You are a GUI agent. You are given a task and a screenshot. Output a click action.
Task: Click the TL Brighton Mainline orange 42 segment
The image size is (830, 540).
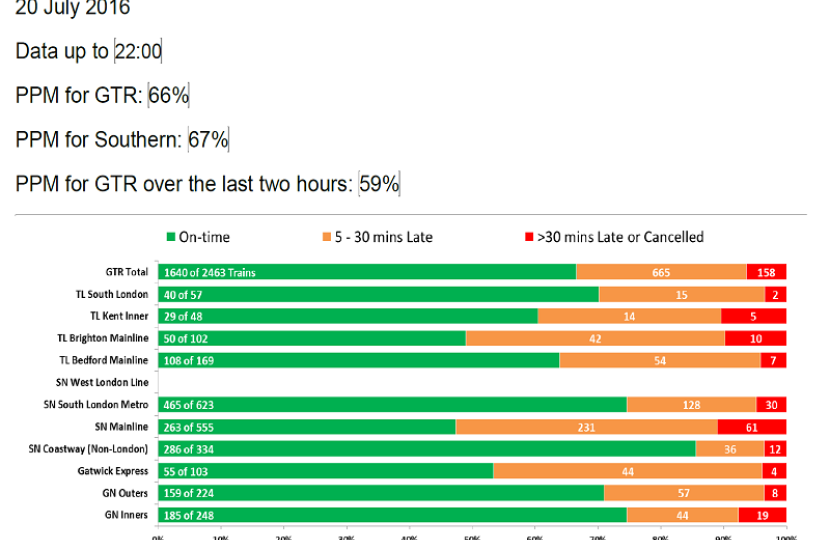(595, 338)
